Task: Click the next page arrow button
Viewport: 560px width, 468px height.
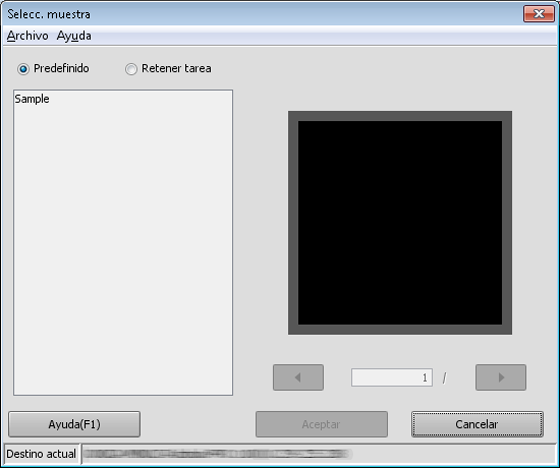Action: [501, 377]
